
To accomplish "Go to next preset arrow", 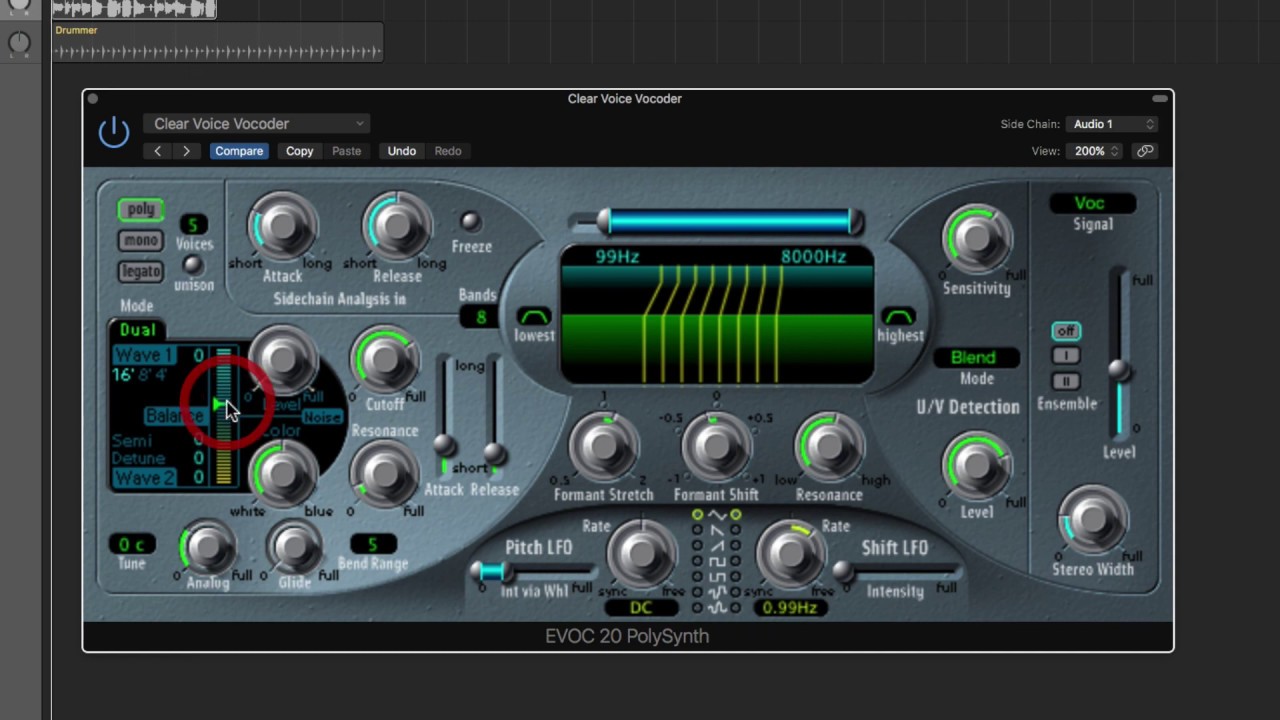I will (x=186, y=151).
